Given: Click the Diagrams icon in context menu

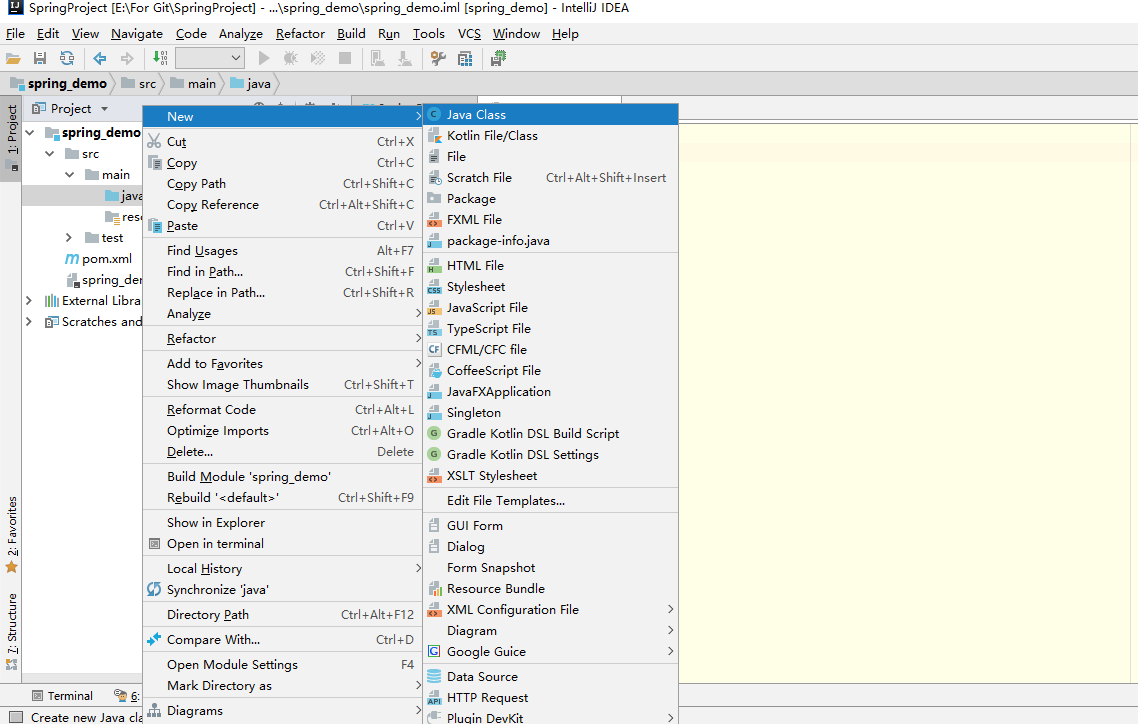Looking at the screenshot, I should tap(154, 711).
